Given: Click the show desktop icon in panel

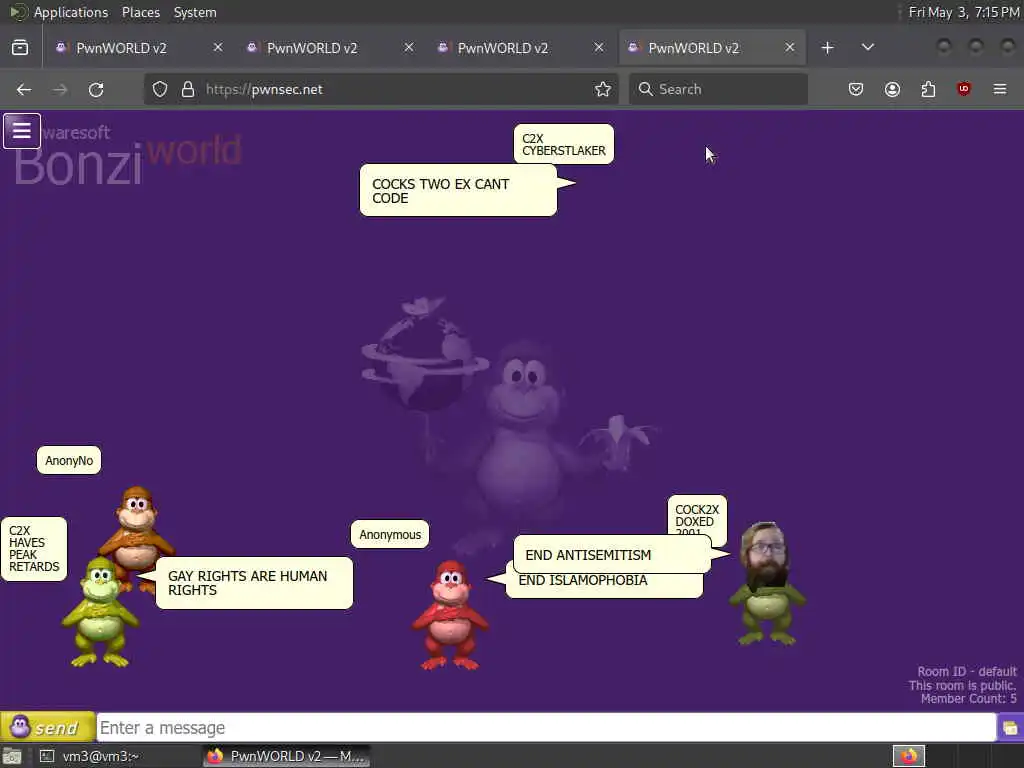Looking at the screenshot, I should (12, 756).
